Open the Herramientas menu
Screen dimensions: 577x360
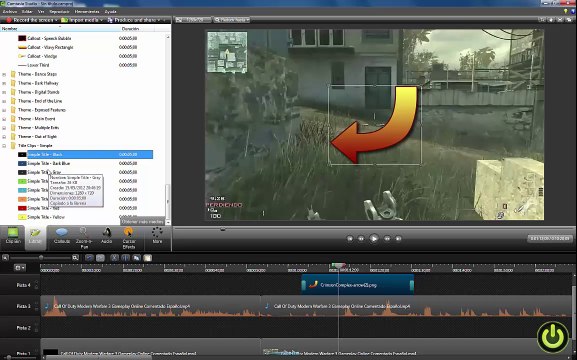pos(87,11)
